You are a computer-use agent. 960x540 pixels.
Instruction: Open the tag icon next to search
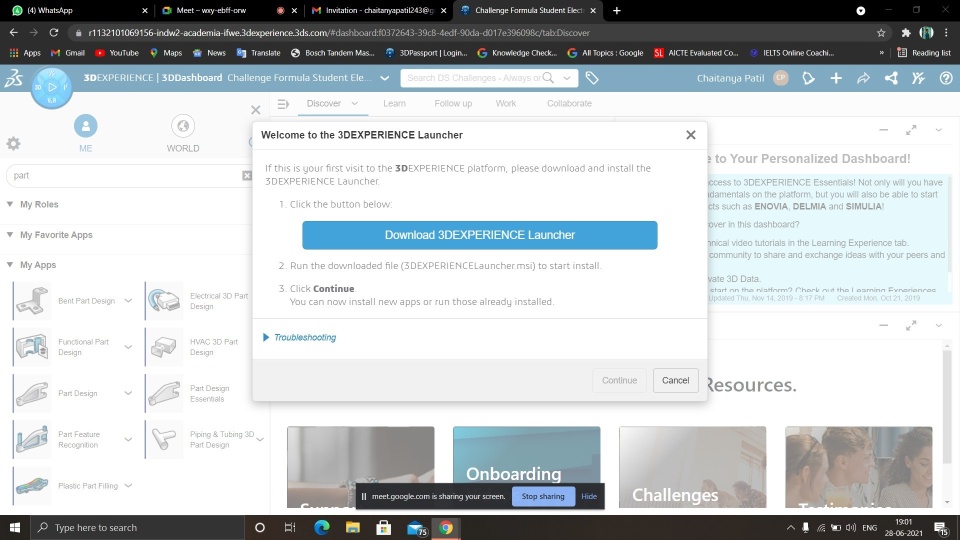pyautogui.click(x=591, y=78)
